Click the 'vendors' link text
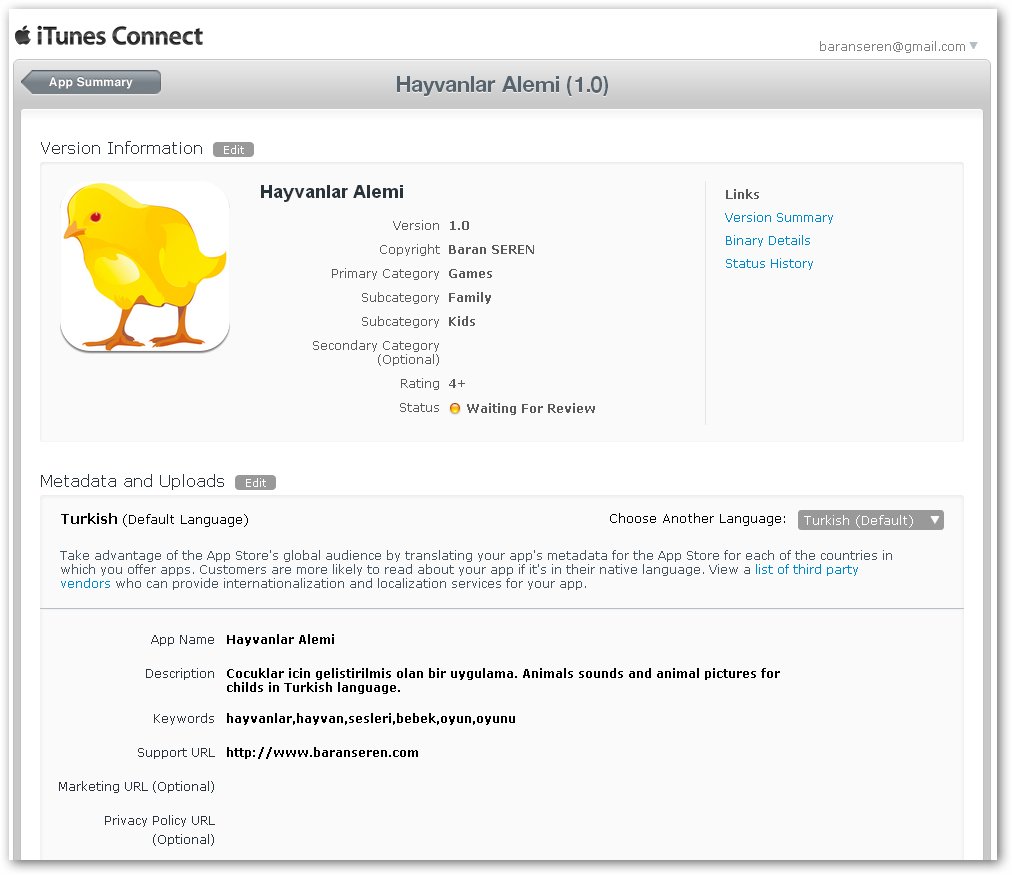Screen dimensions: 1012x875 [x=85, y=583]
